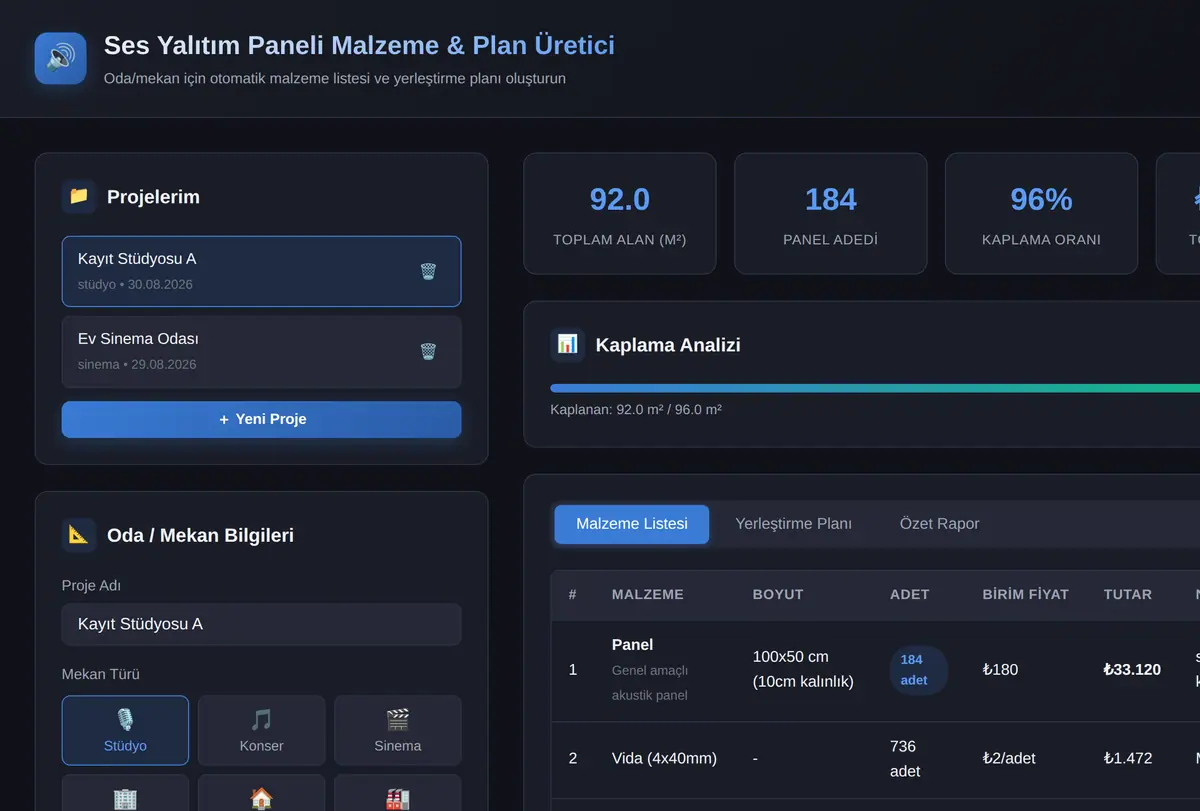This screenshot has height=811, width=1200.
Task: Click the 96% Kaplama Oranı card
Action: 1041,213
